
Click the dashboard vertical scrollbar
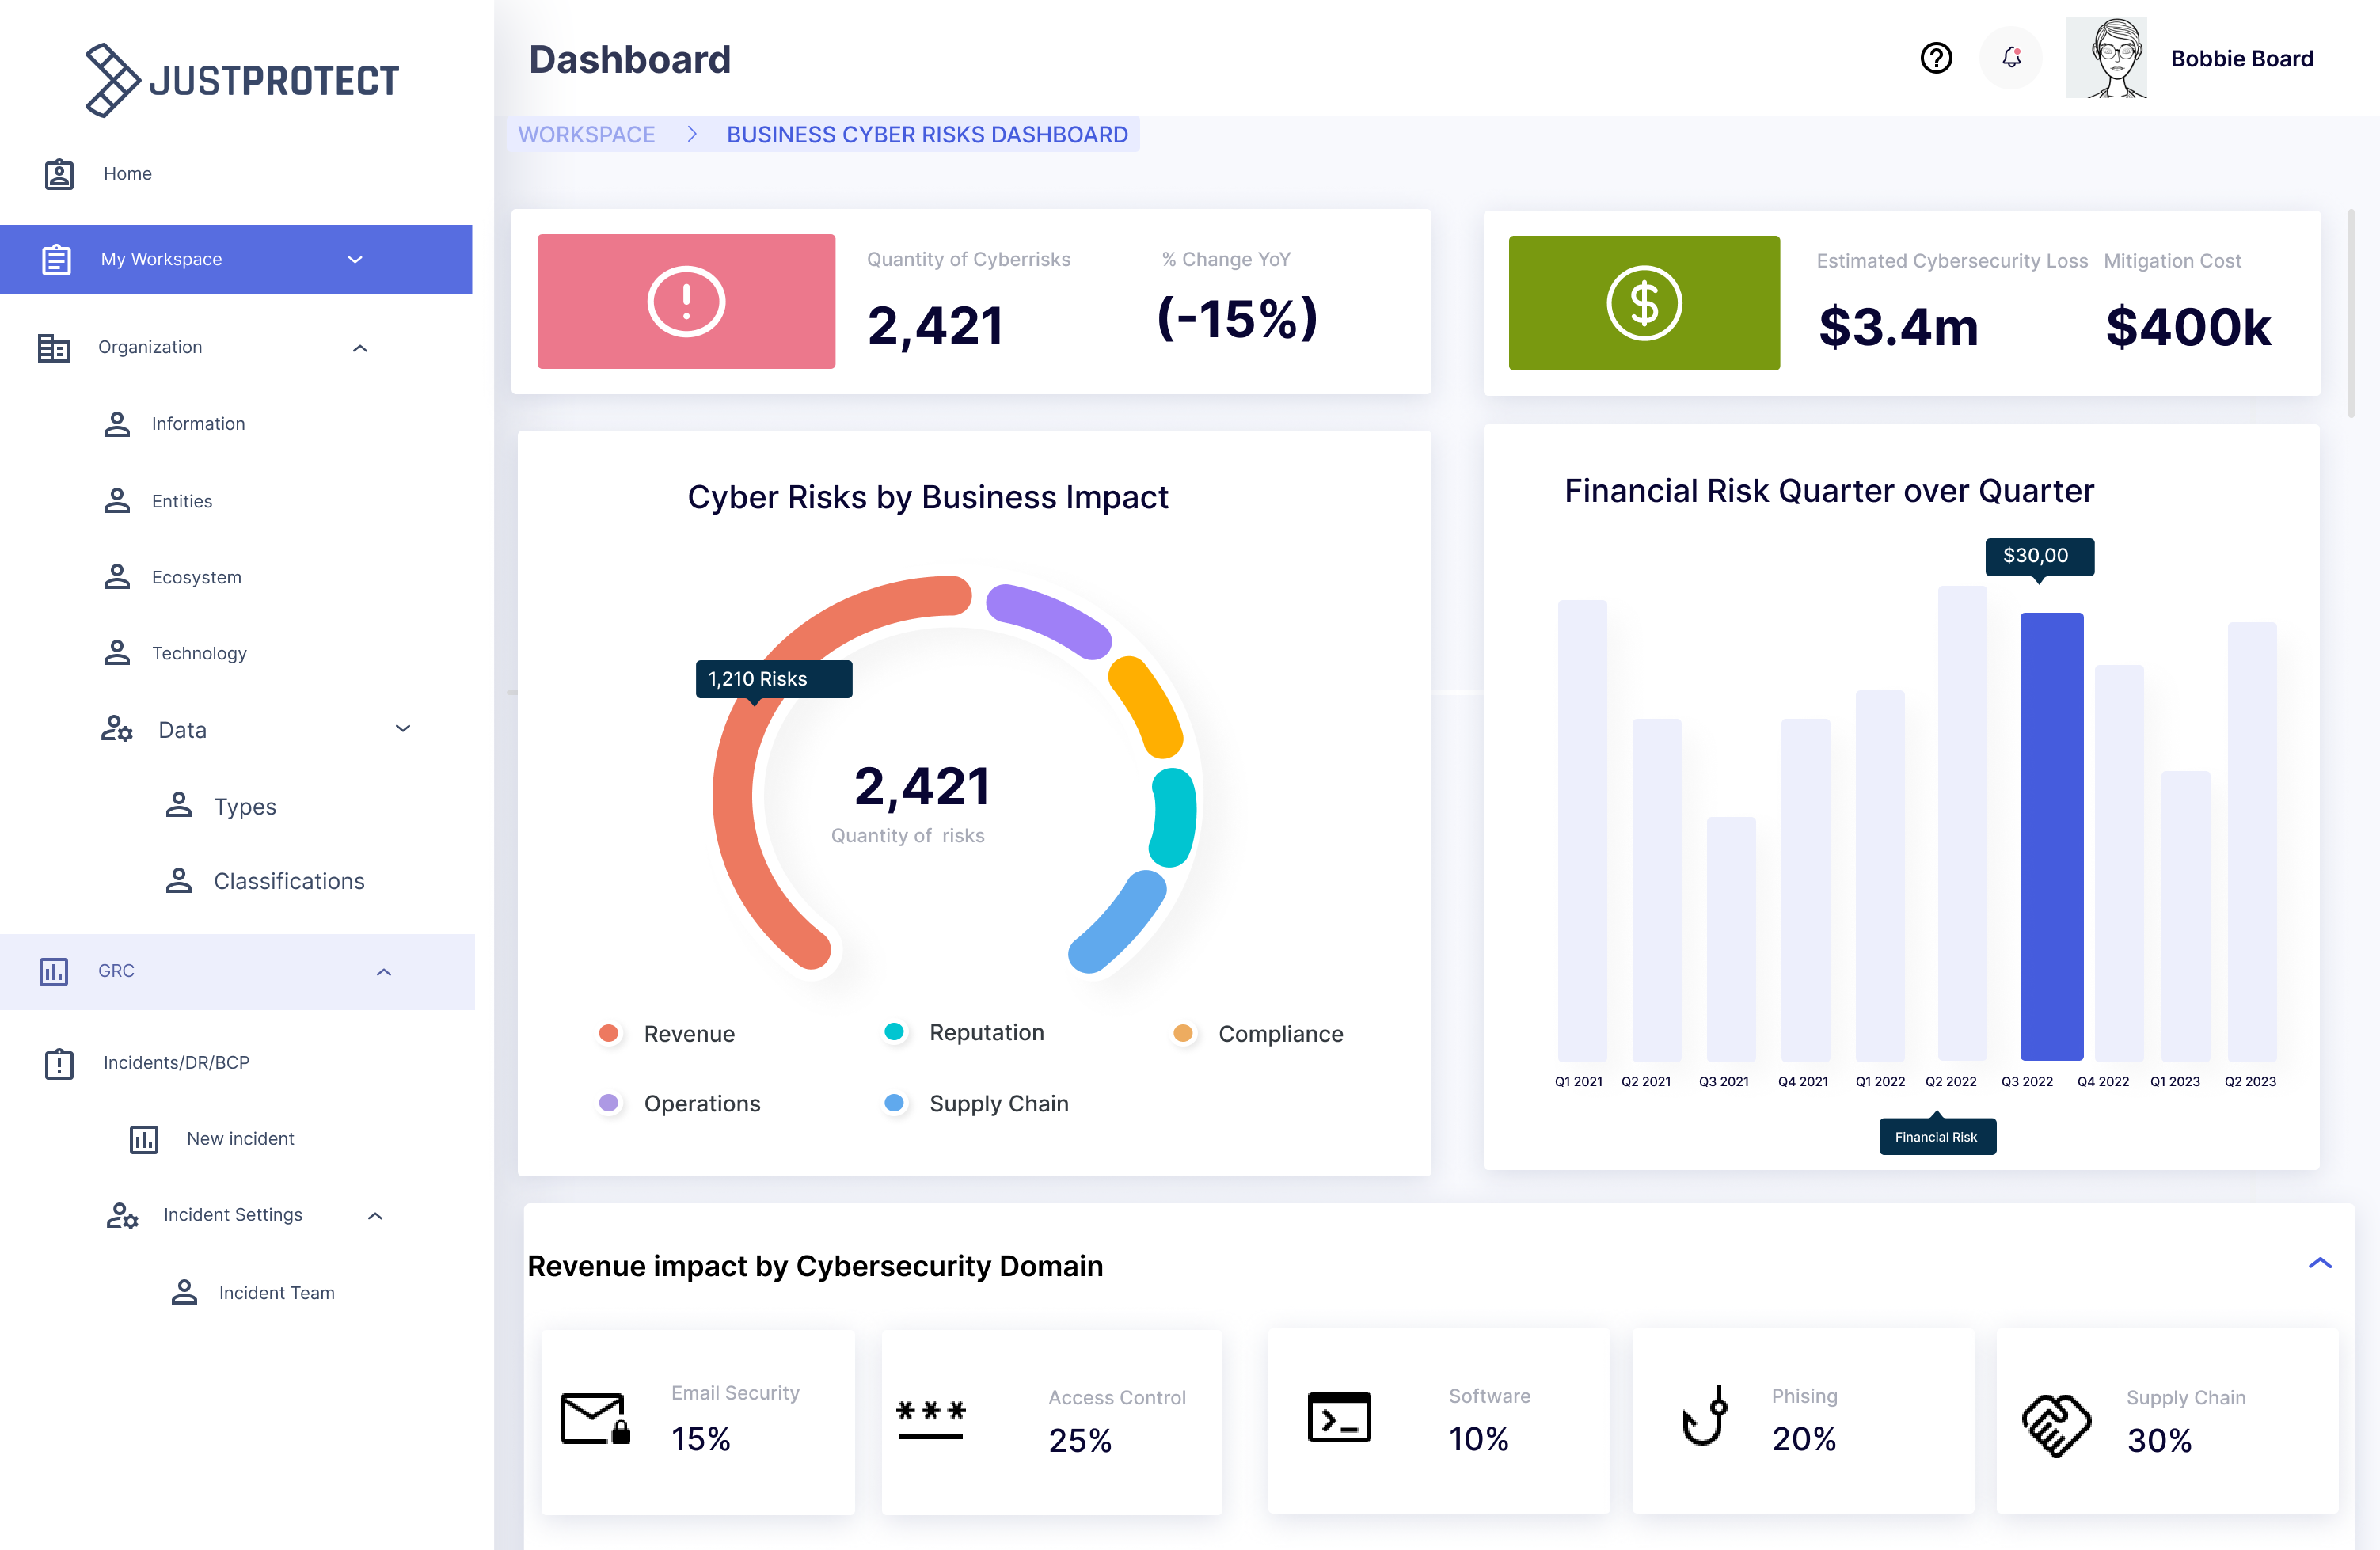pos(2351,313)
